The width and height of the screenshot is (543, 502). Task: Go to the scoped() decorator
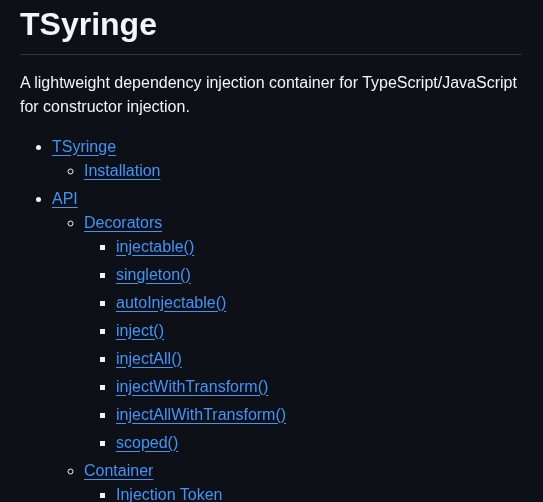point(147,443)
